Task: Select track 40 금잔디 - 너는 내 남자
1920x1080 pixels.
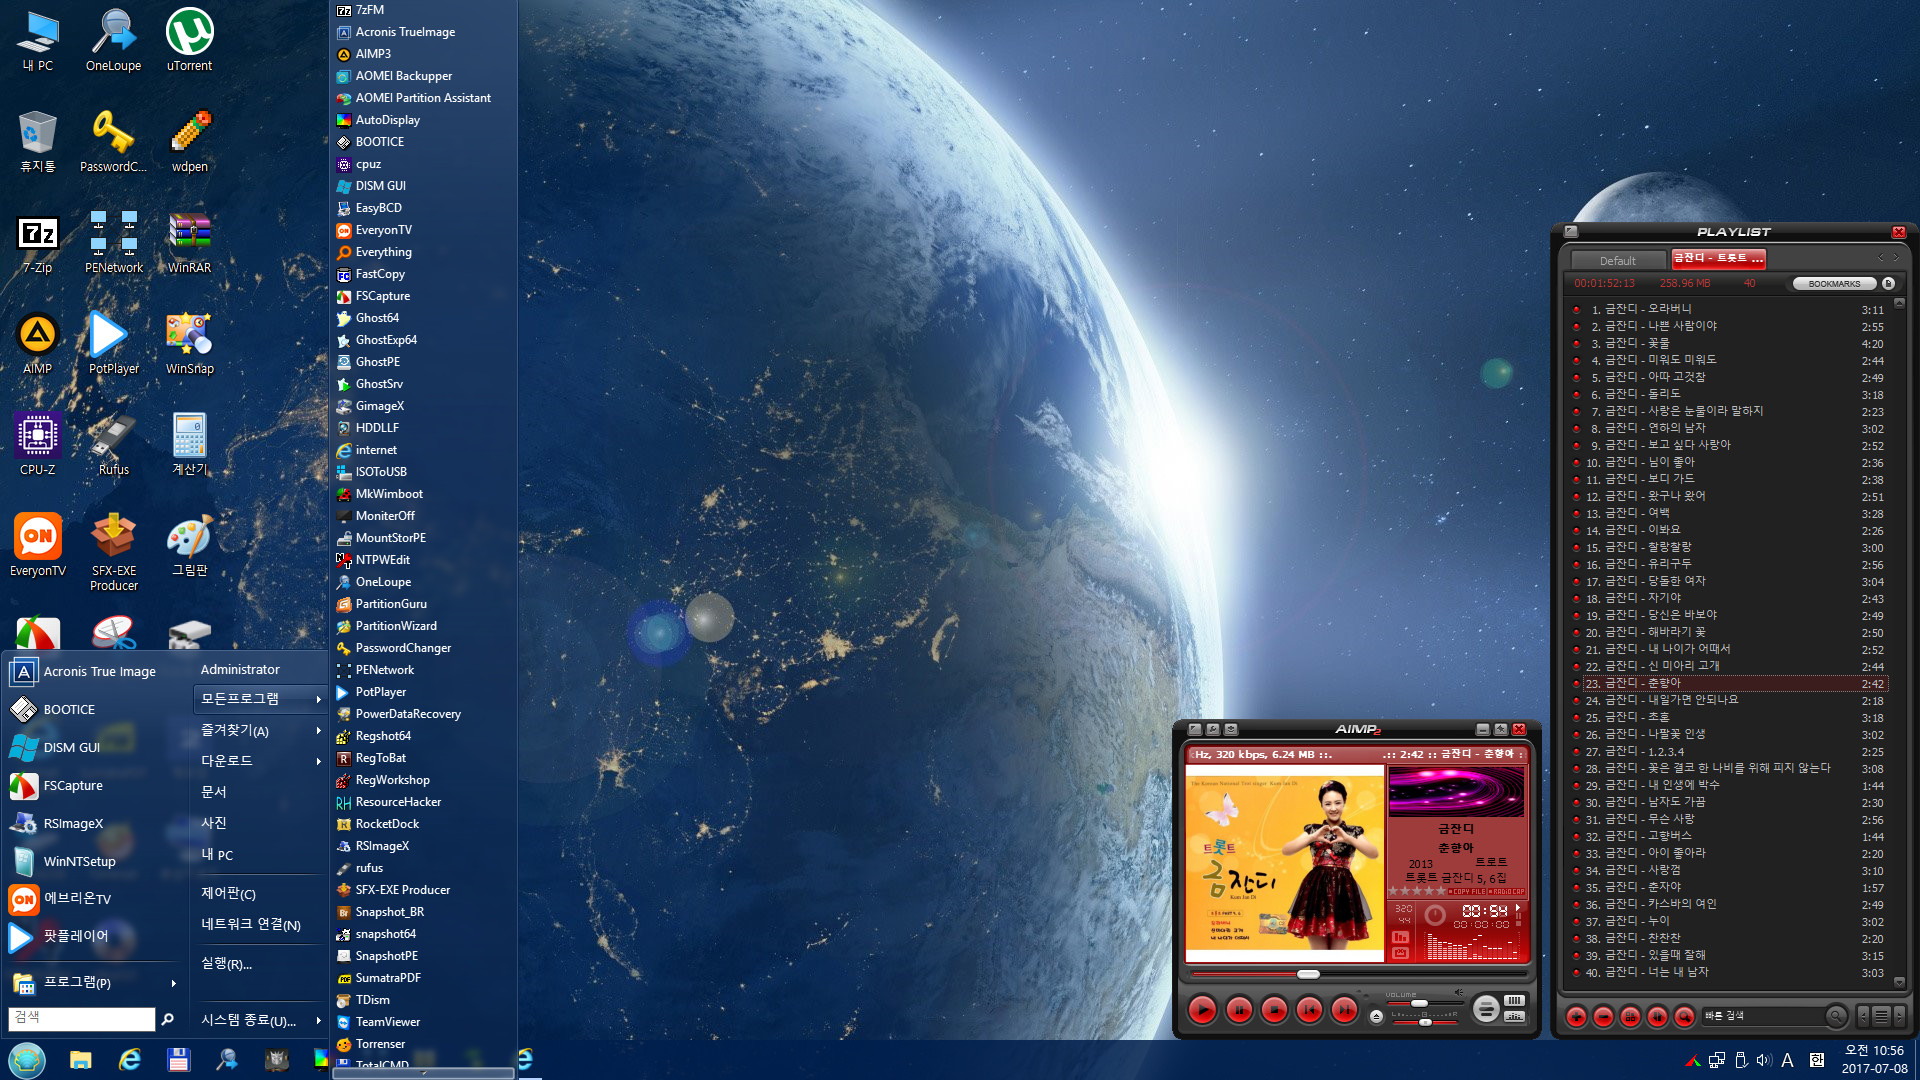Action: [x=1728, y=972]
